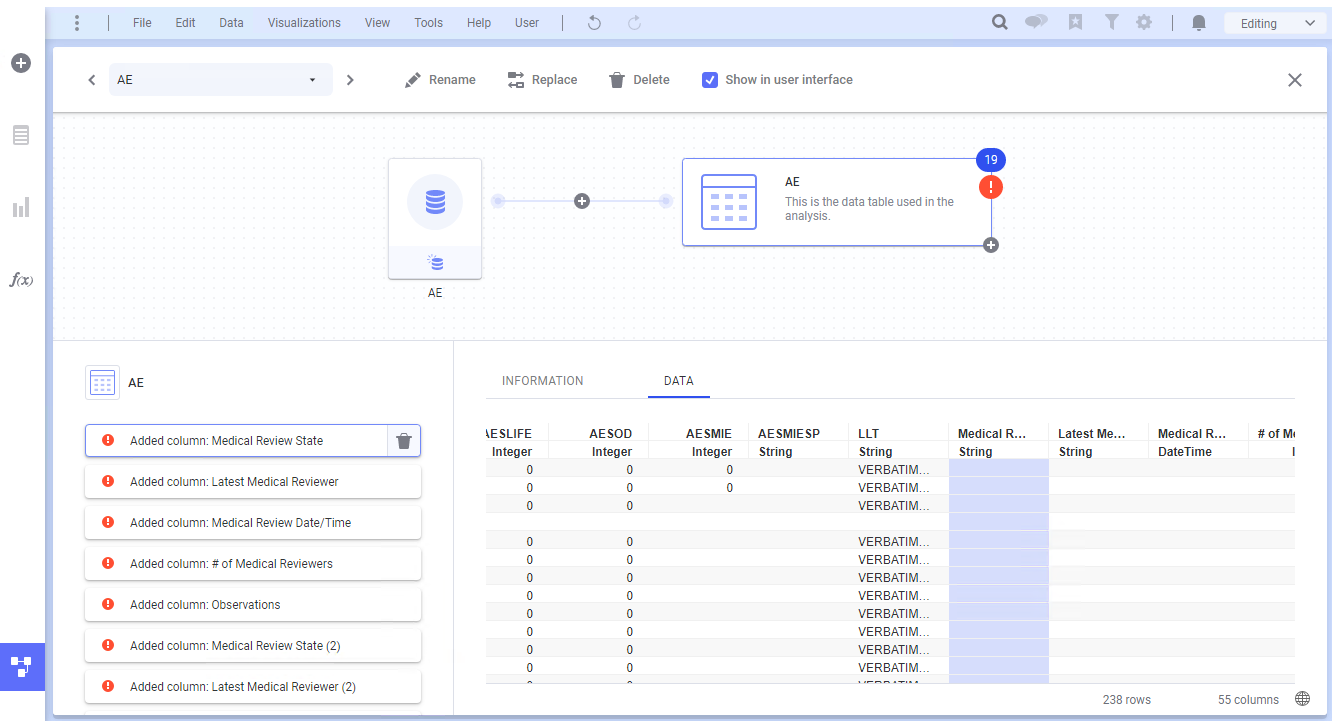1332x721 pixels.
Task: Open the Tools menu
Action: click(x=429, y=23)
